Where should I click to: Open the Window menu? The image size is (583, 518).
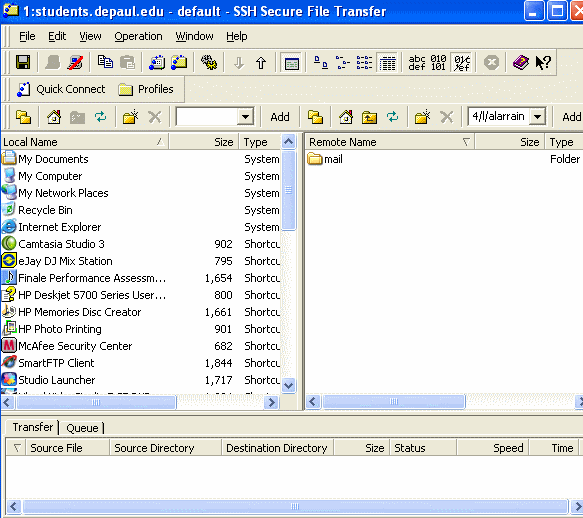coord(194,36)
